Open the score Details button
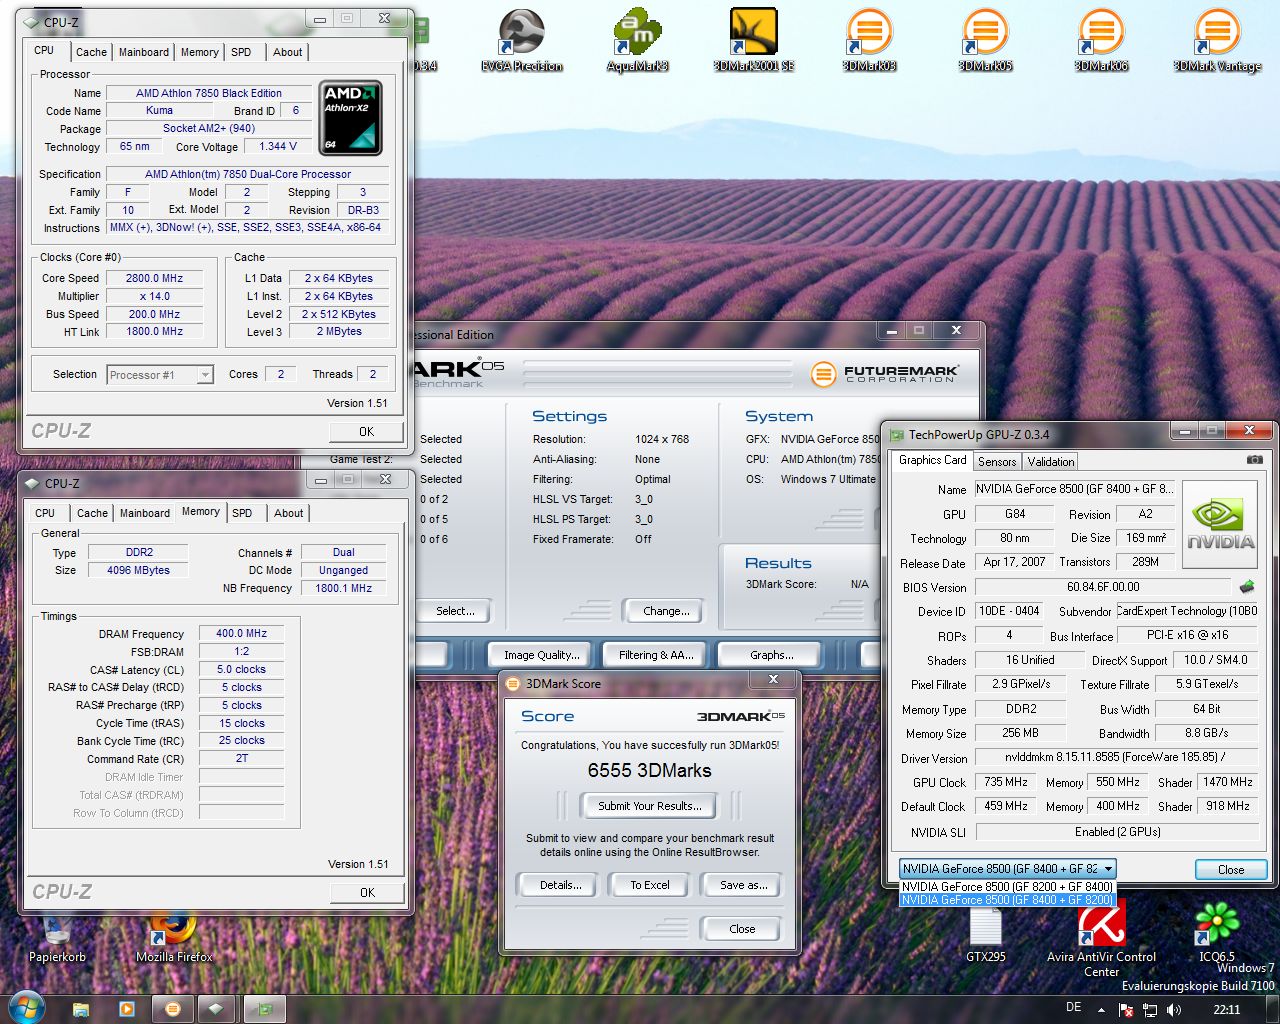Image resolution: width=1280 pixels, height=1024 pixels. coord(561,885)
